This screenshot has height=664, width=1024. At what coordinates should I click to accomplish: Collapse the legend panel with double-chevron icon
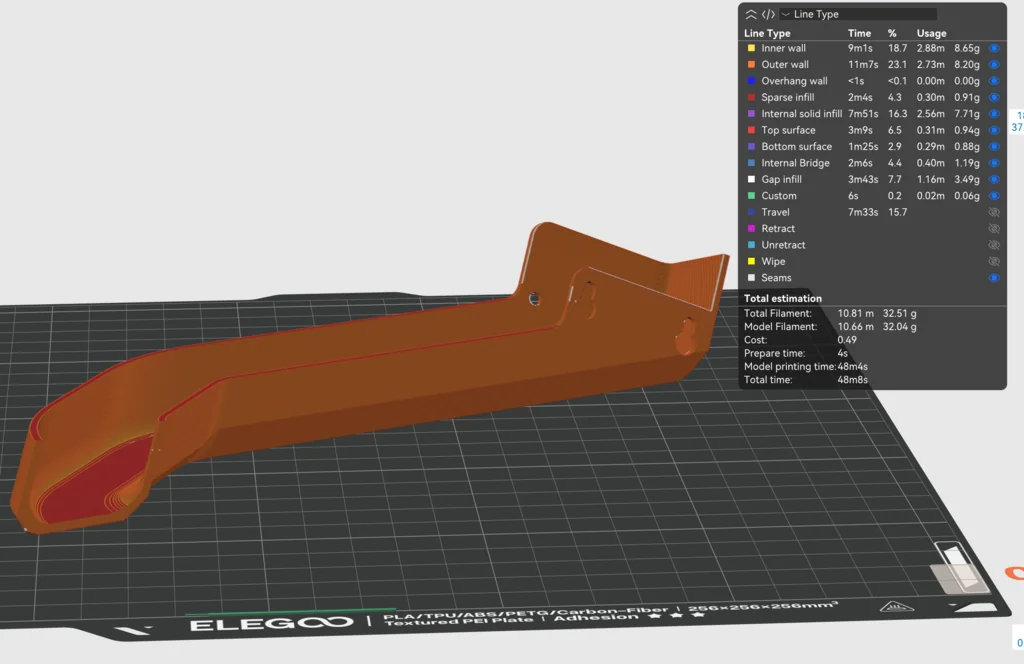(x=751, y=14)
